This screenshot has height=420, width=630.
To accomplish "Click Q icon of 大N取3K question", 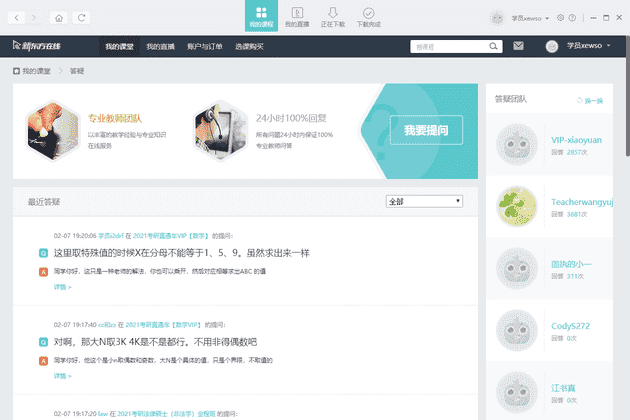I will 43,342.
